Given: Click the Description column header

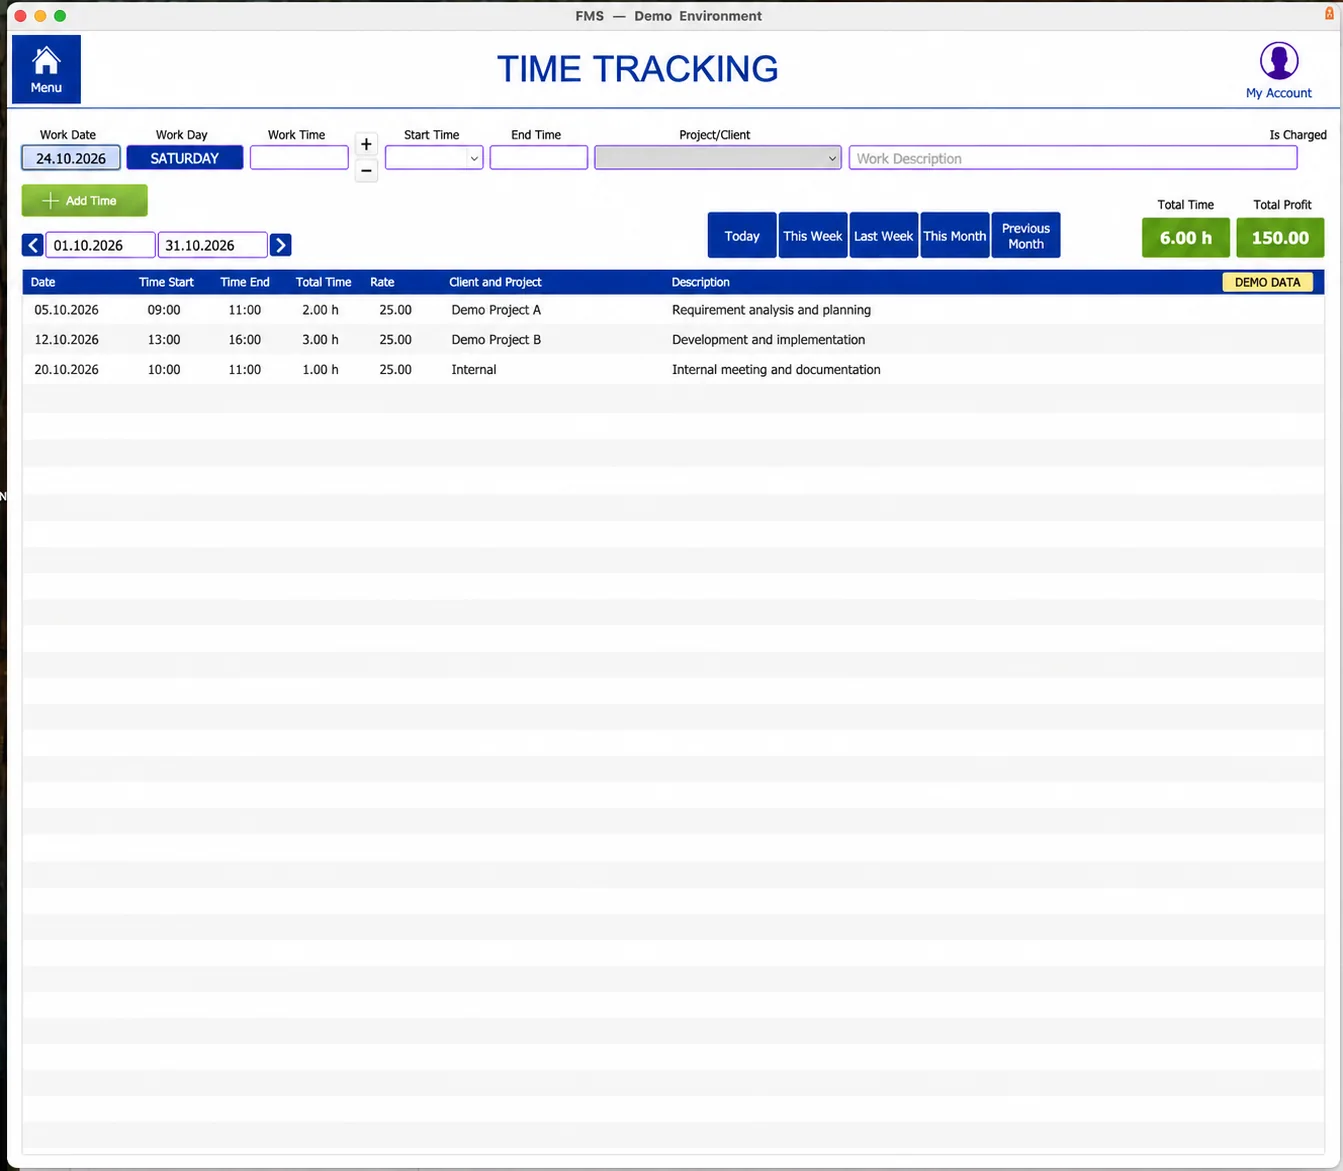Looking at the screenshot, I should pos(701,282).
